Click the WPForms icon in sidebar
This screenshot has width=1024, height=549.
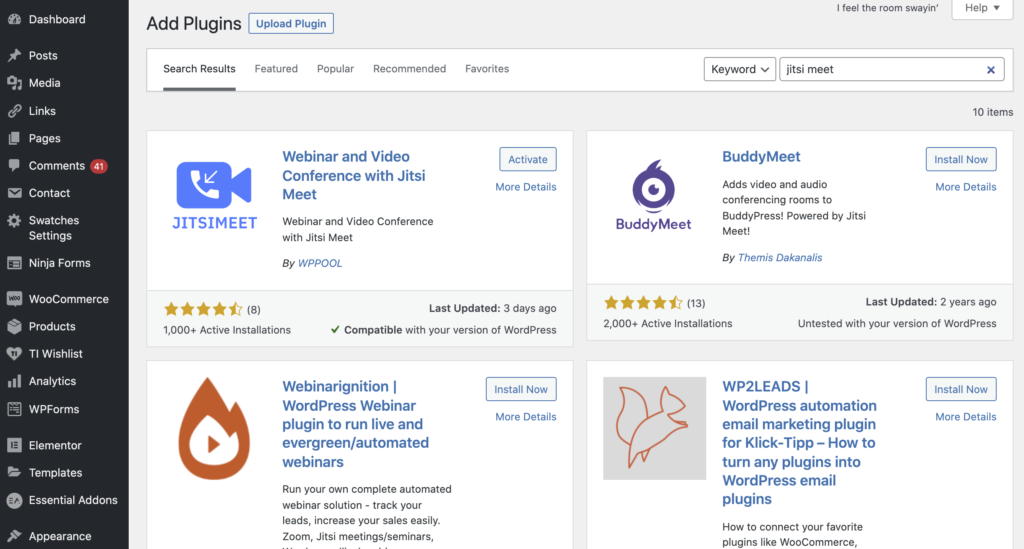coord(14,409)
